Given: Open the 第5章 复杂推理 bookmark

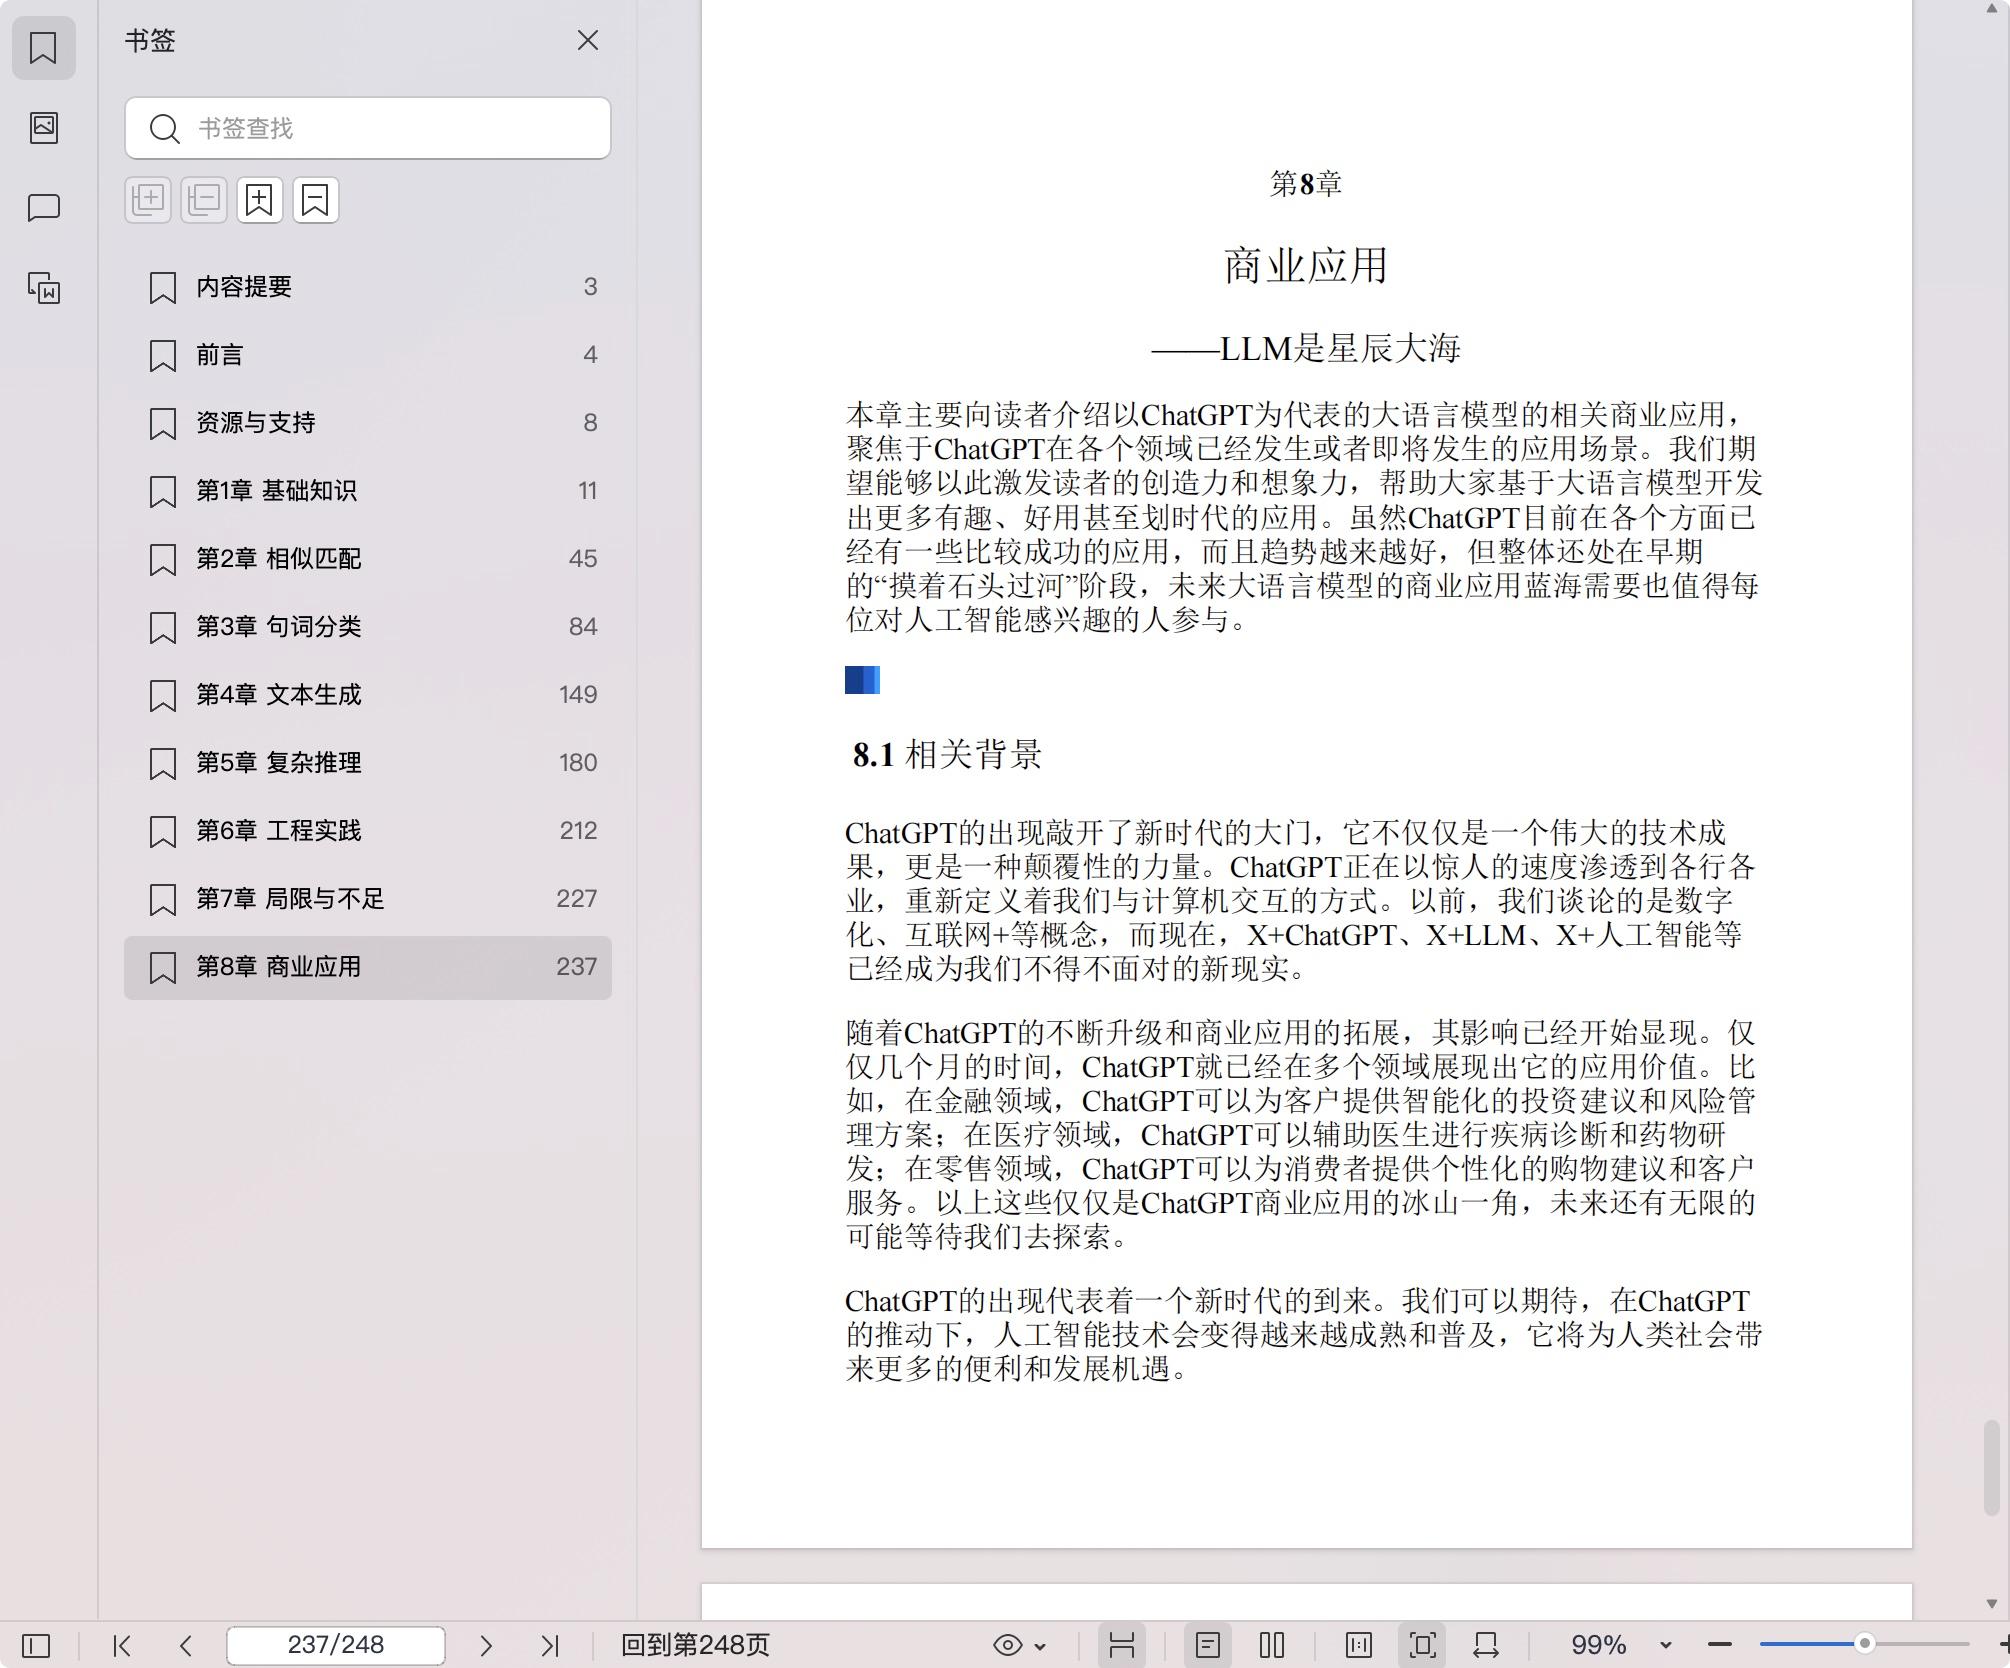Looking at the screenshot, I should pos(368,763).
